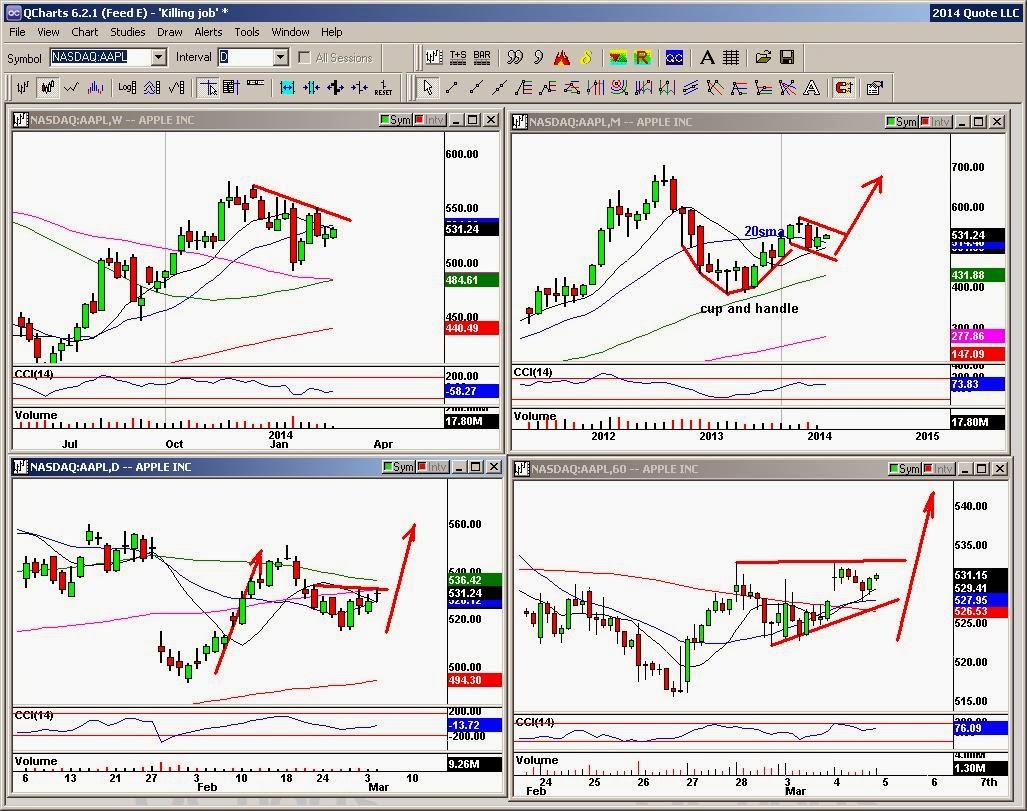Select the line chart style icon
Viewport: 1027px width, 811px height.
(71, 87)
